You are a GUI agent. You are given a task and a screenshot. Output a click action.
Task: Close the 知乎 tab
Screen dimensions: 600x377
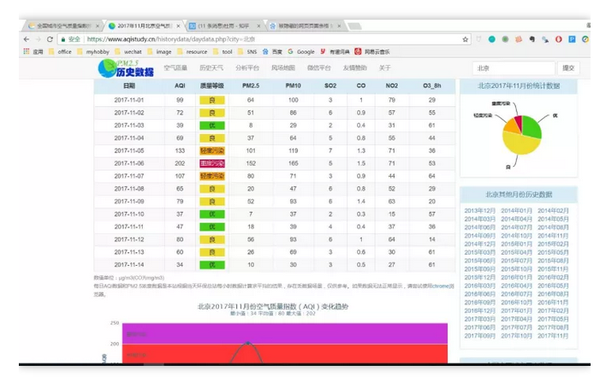pyautogui.click(x=259, y=26)
